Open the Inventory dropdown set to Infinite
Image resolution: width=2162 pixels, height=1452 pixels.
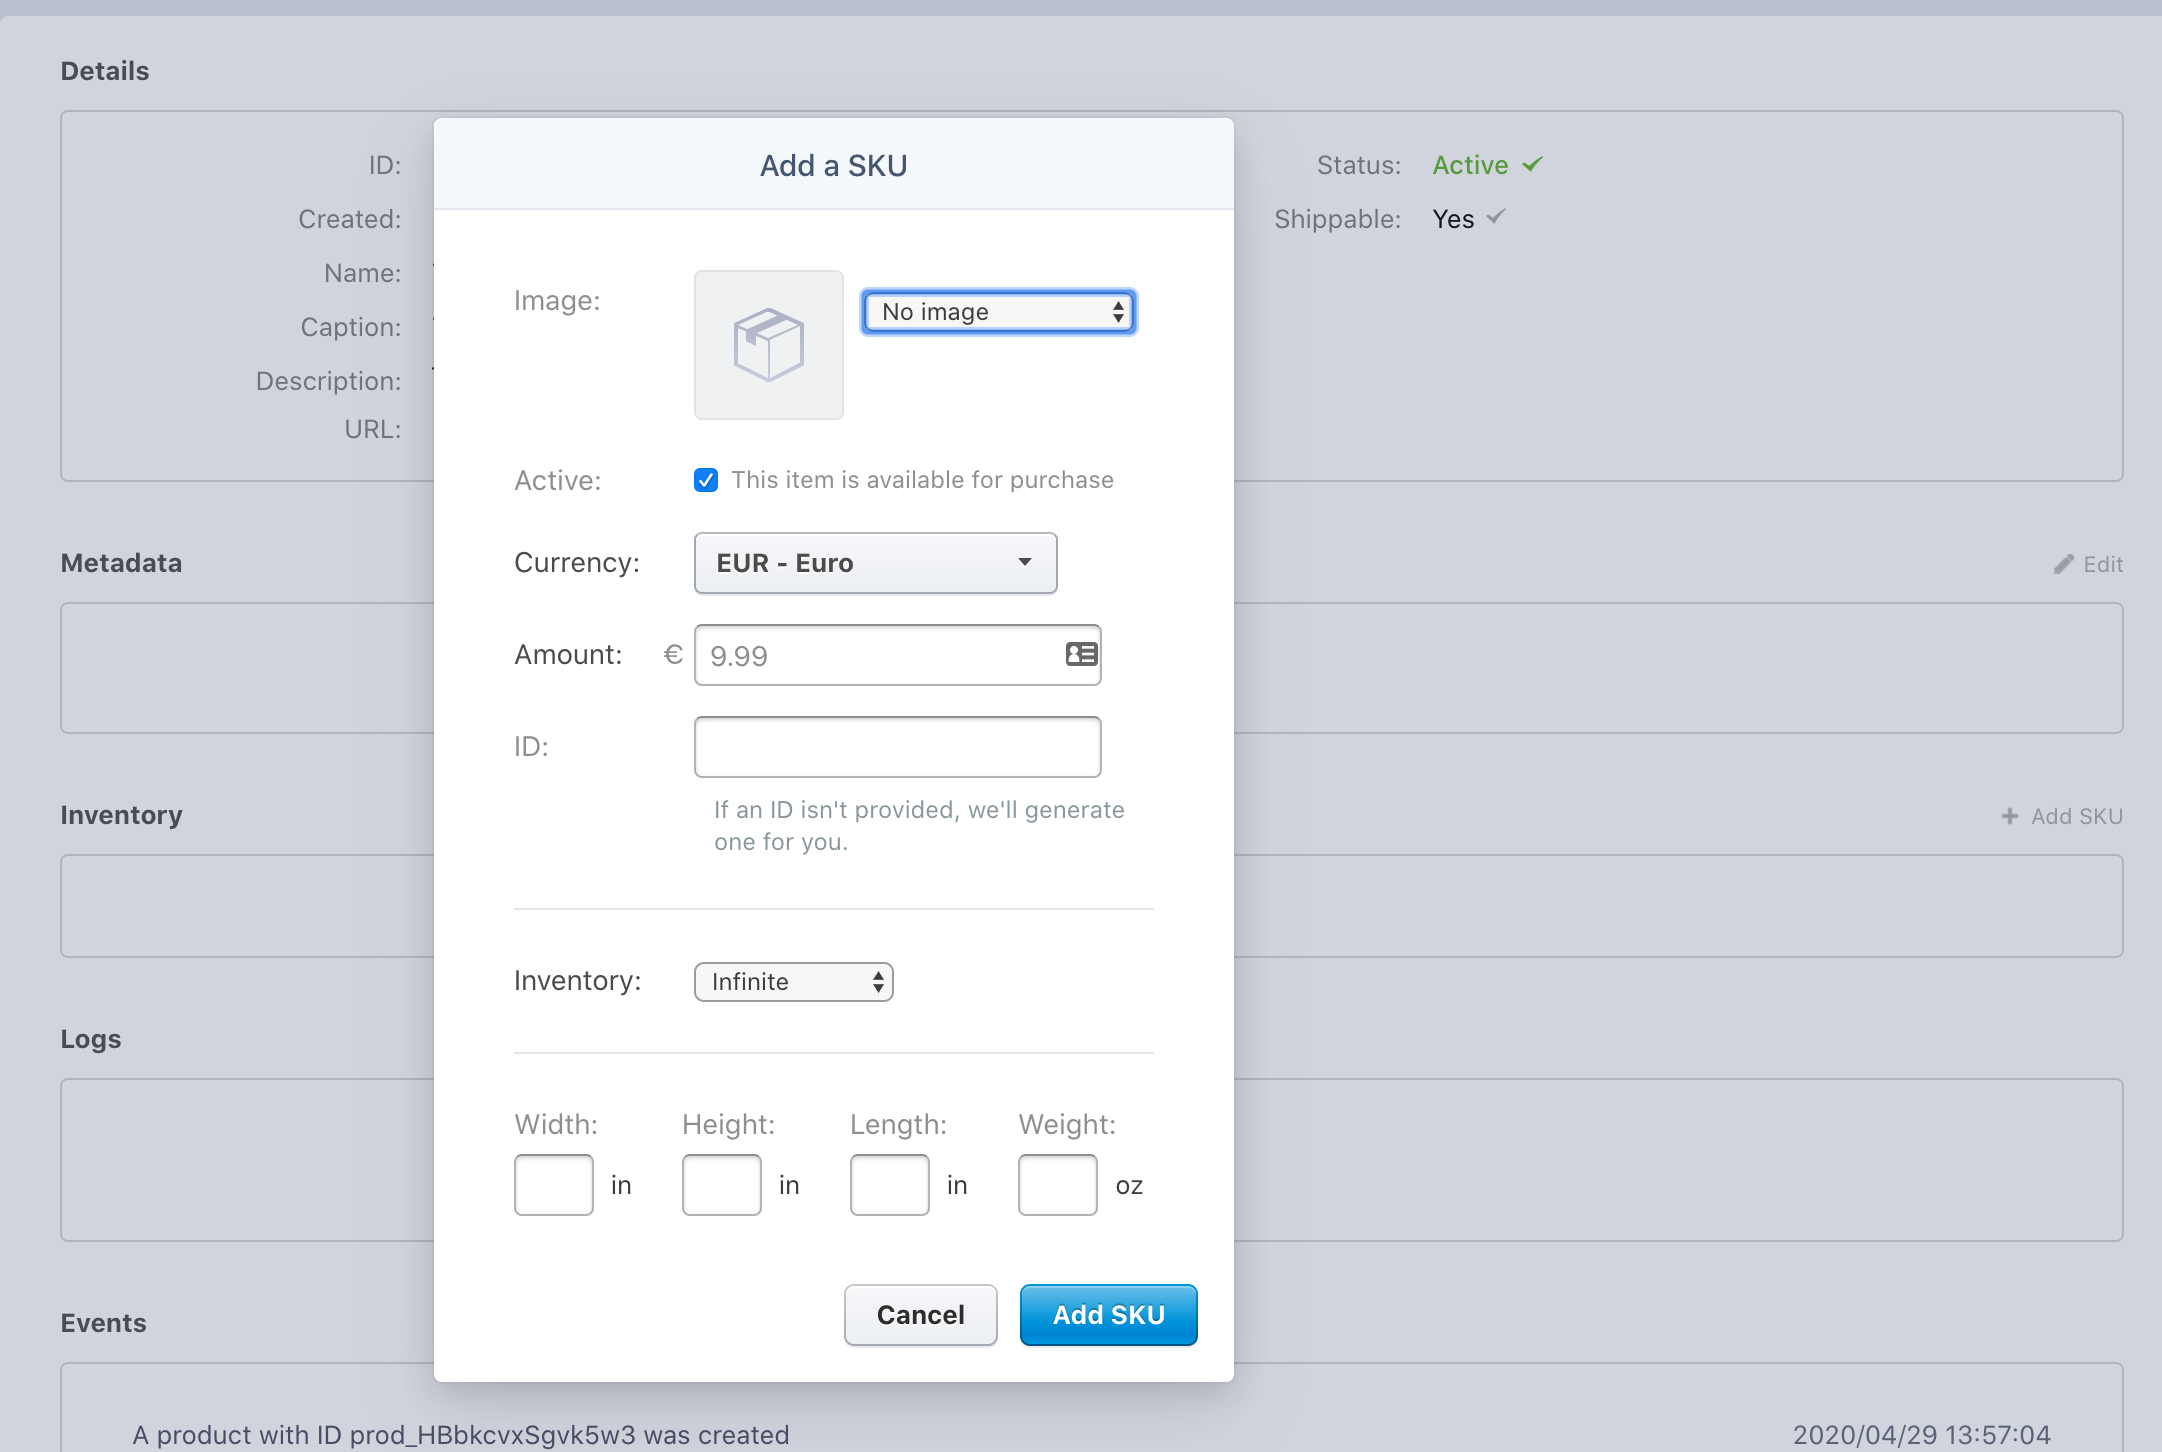click(x=792, y=981)
